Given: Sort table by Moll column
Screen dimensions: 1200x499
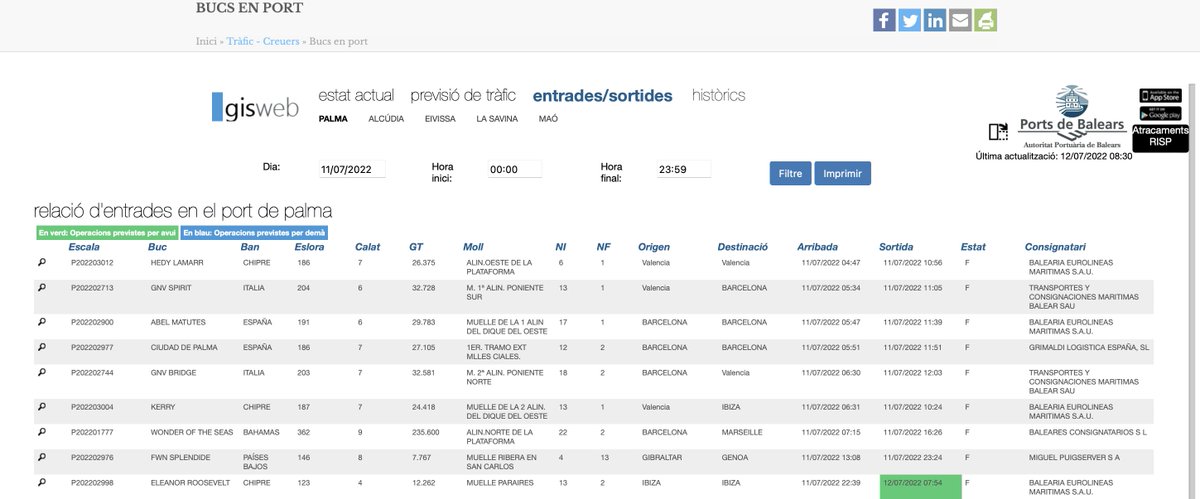Looking at the screenshot, I should click(473, 246).
